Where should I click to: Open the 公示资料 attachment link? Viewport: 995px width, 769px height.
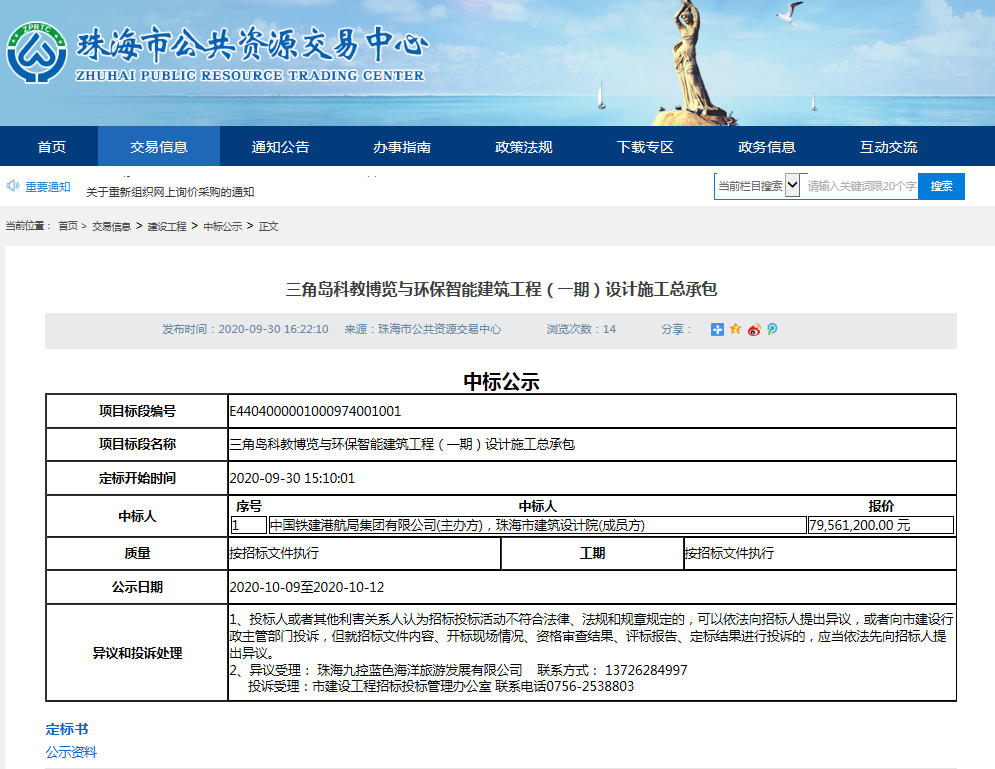pos(71,752)
